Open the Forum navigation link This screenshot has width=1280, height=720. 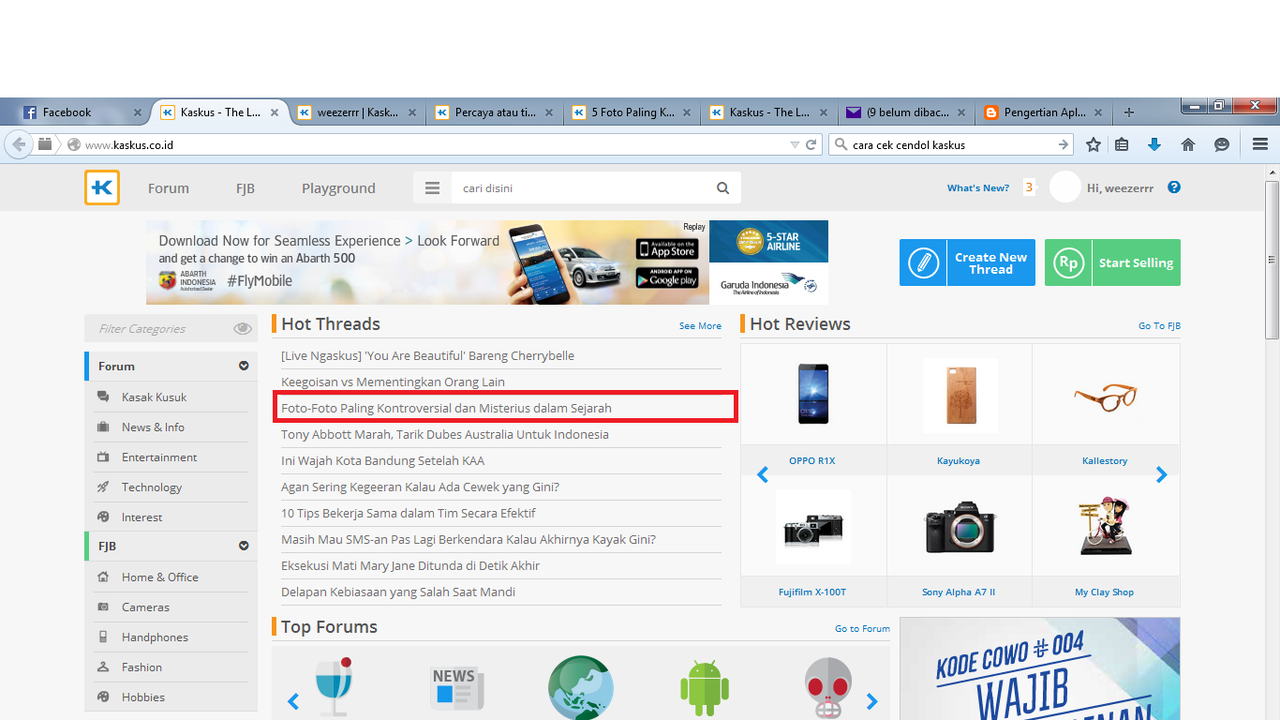point(168,188)
